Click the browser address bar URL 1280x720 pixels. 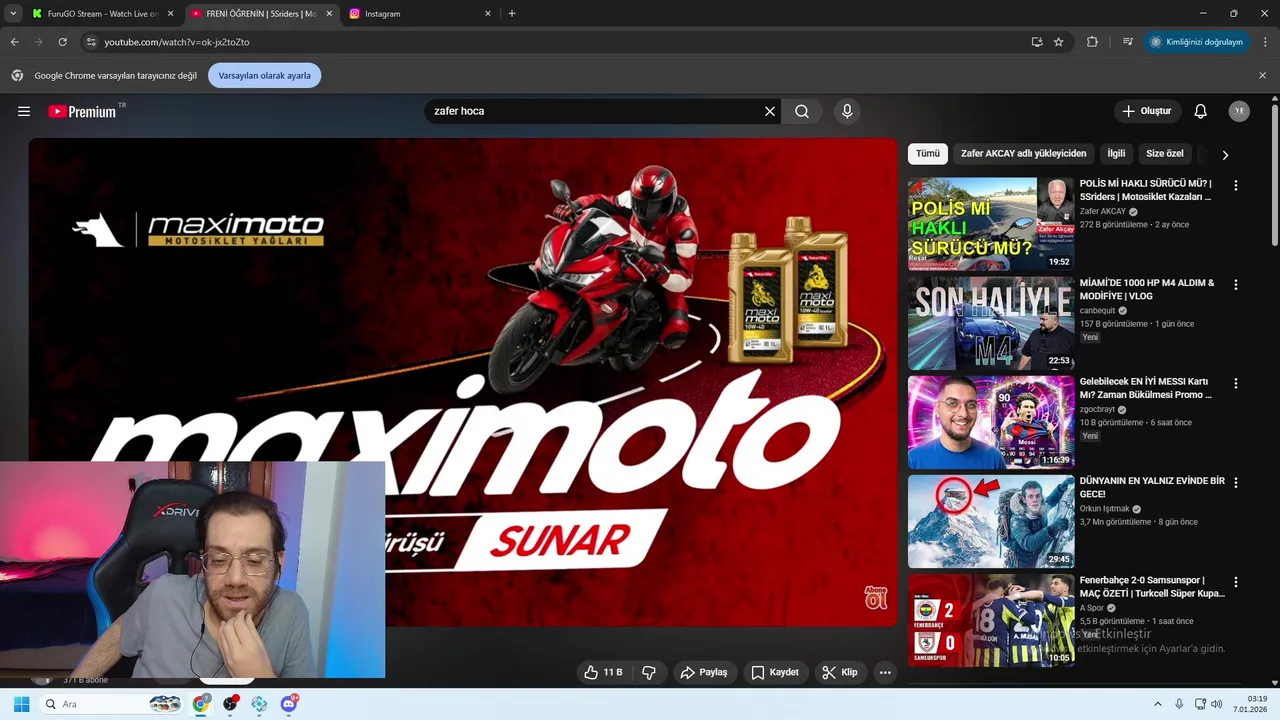click(177, 42)
